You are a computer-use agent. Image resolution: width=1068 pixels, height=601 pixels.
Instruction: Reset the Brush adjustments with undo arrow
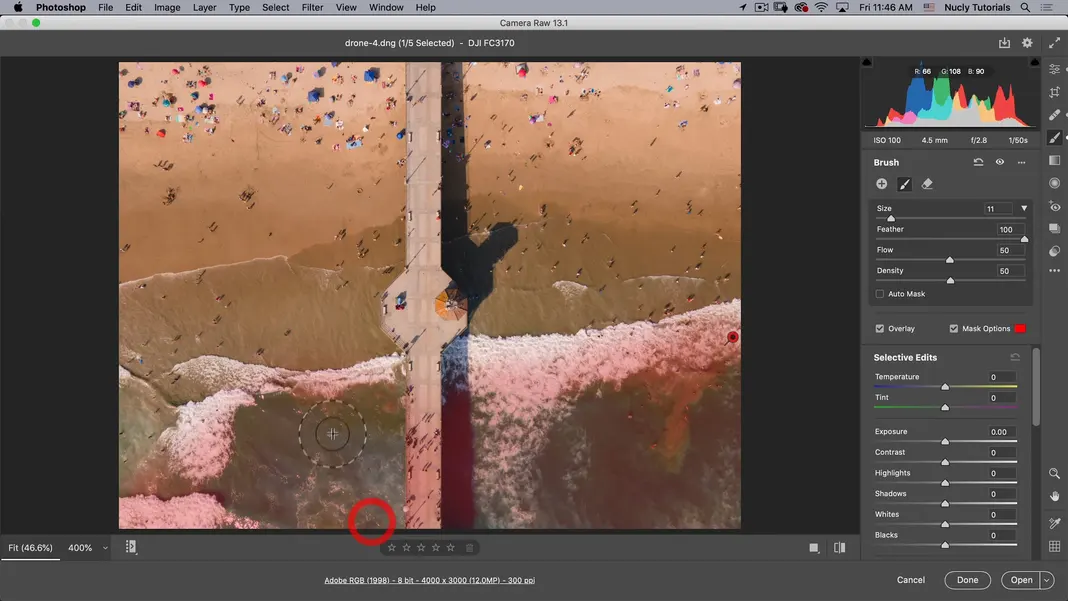(978, 162)
